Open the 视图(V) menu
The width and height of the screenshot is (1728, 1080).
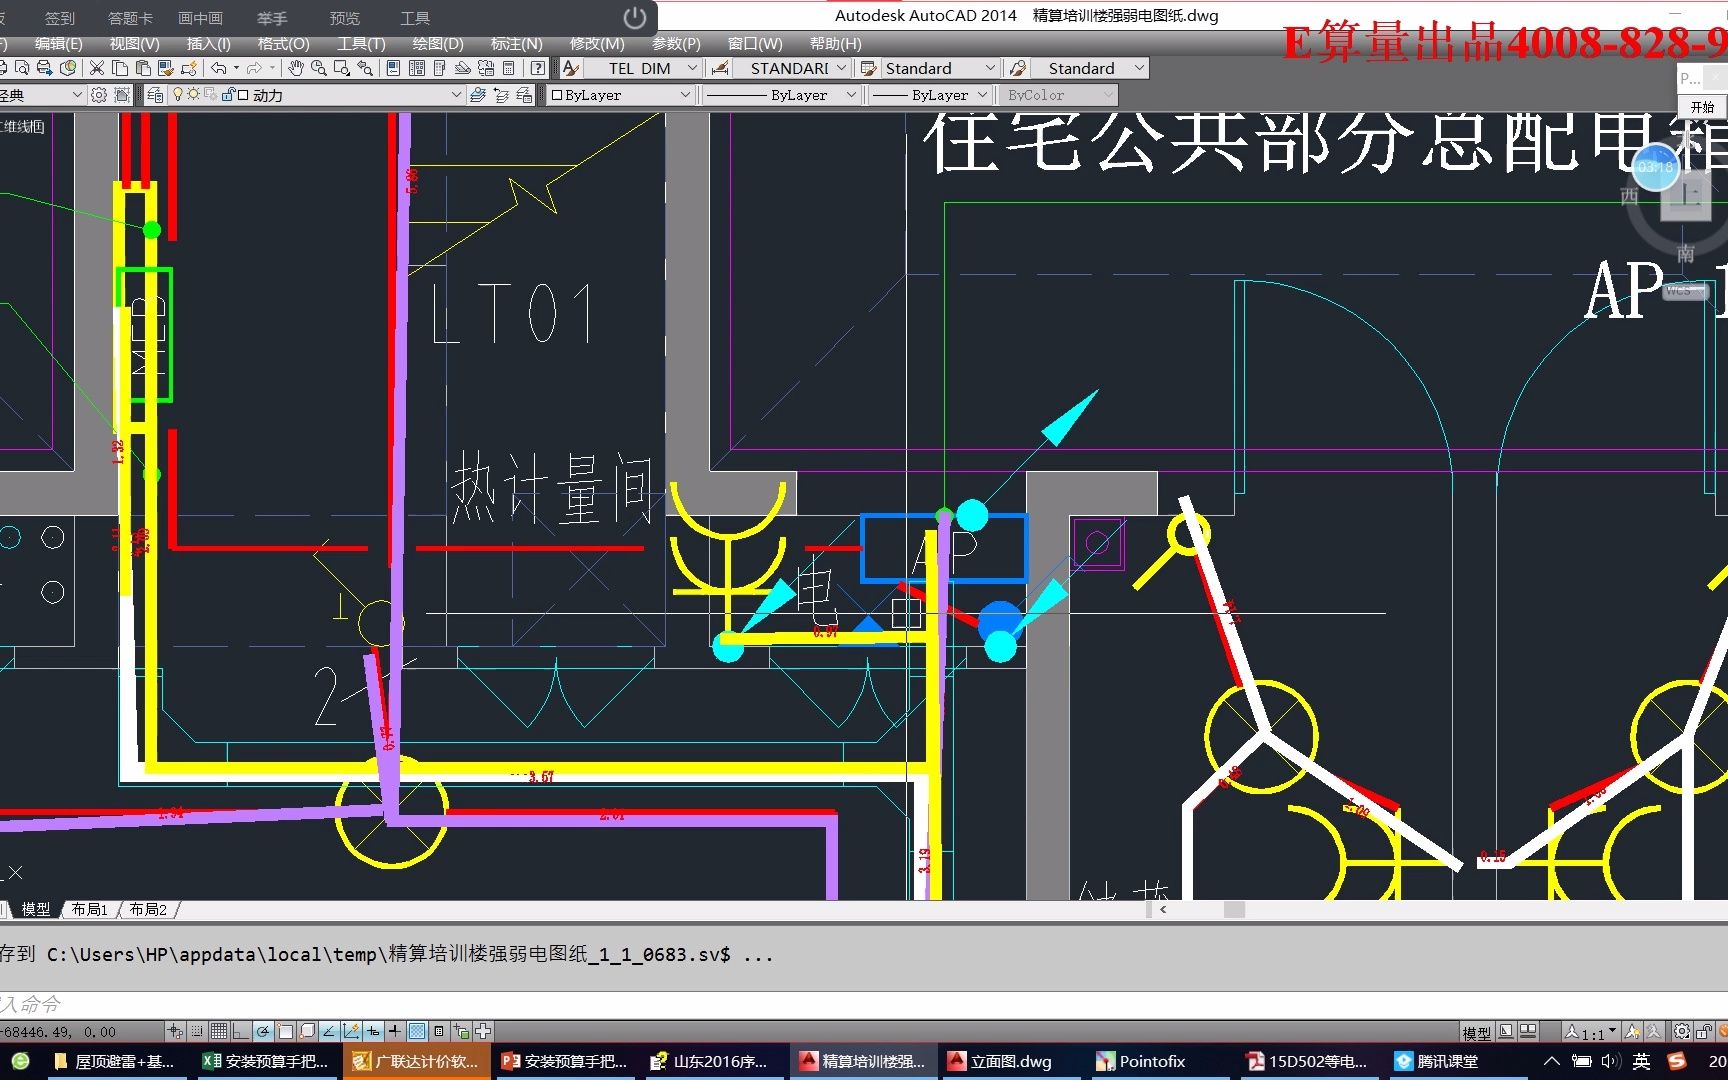pyautogui.click(x=134, y=43)
